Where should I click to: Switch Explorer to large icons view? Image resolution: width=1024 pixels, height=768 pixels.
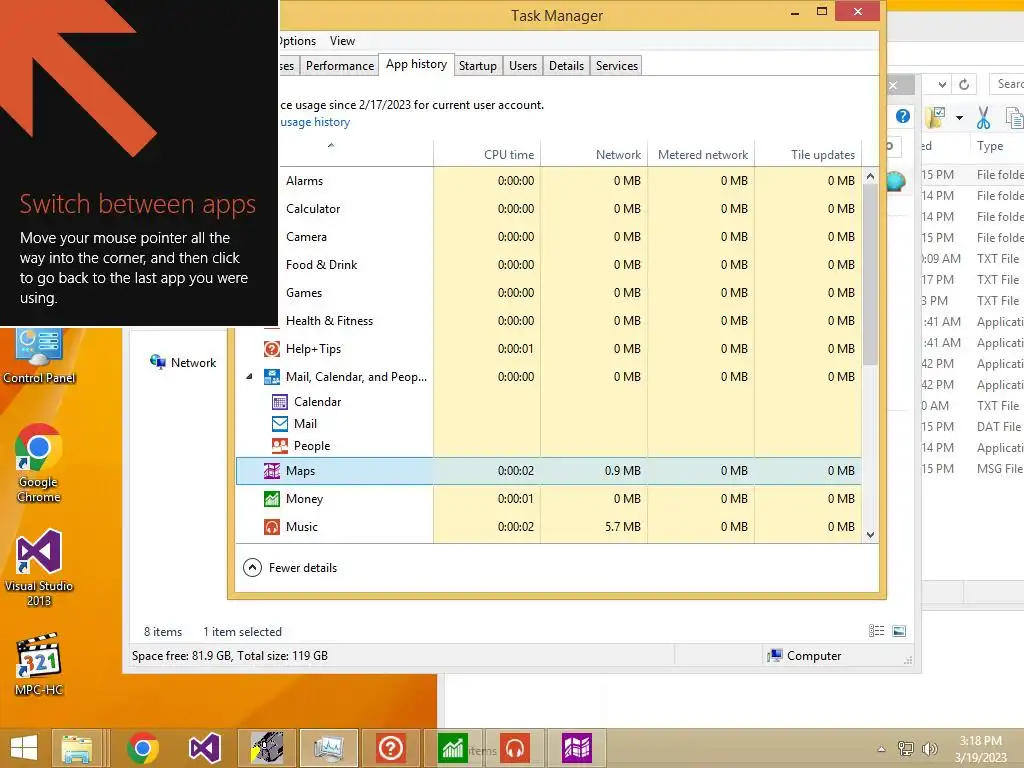(x=899, y=631)
